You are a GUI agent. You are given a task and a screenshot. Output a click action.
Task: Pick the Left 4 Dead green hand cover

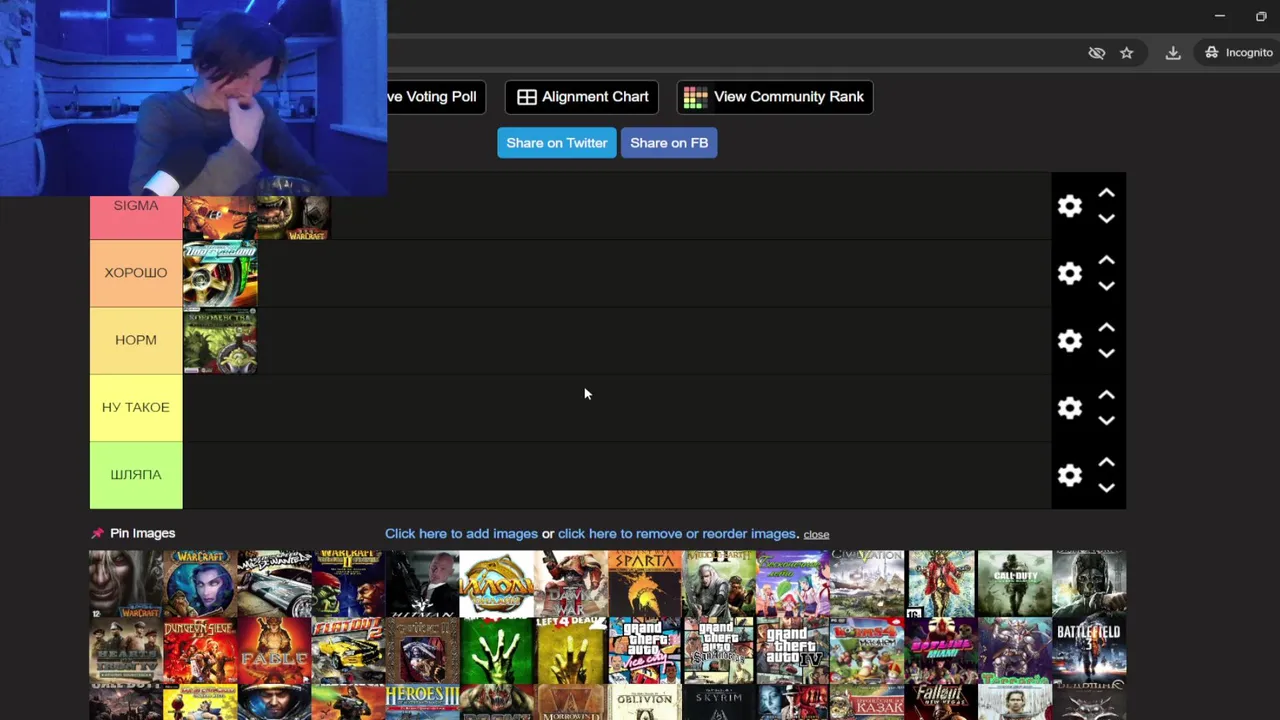pos(497,651)
